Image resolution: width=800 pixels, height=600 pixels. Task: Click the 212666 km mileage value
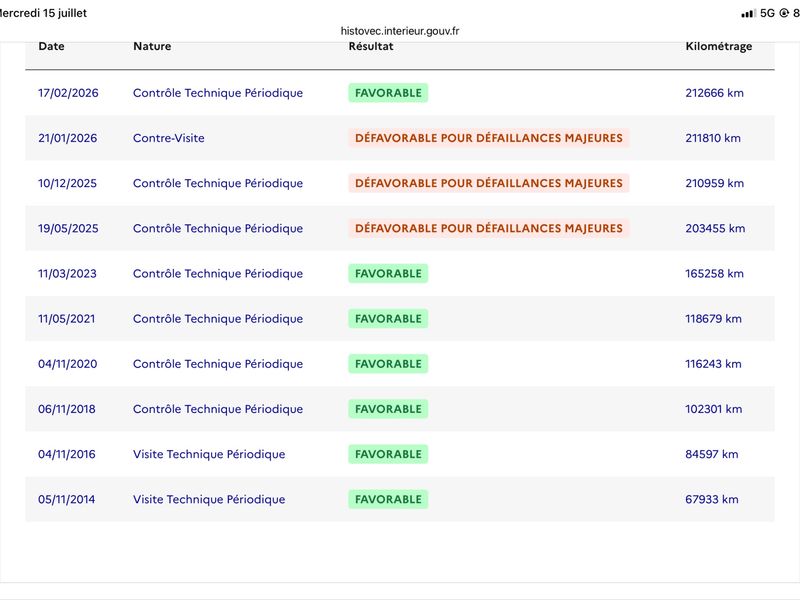(714, 93)
